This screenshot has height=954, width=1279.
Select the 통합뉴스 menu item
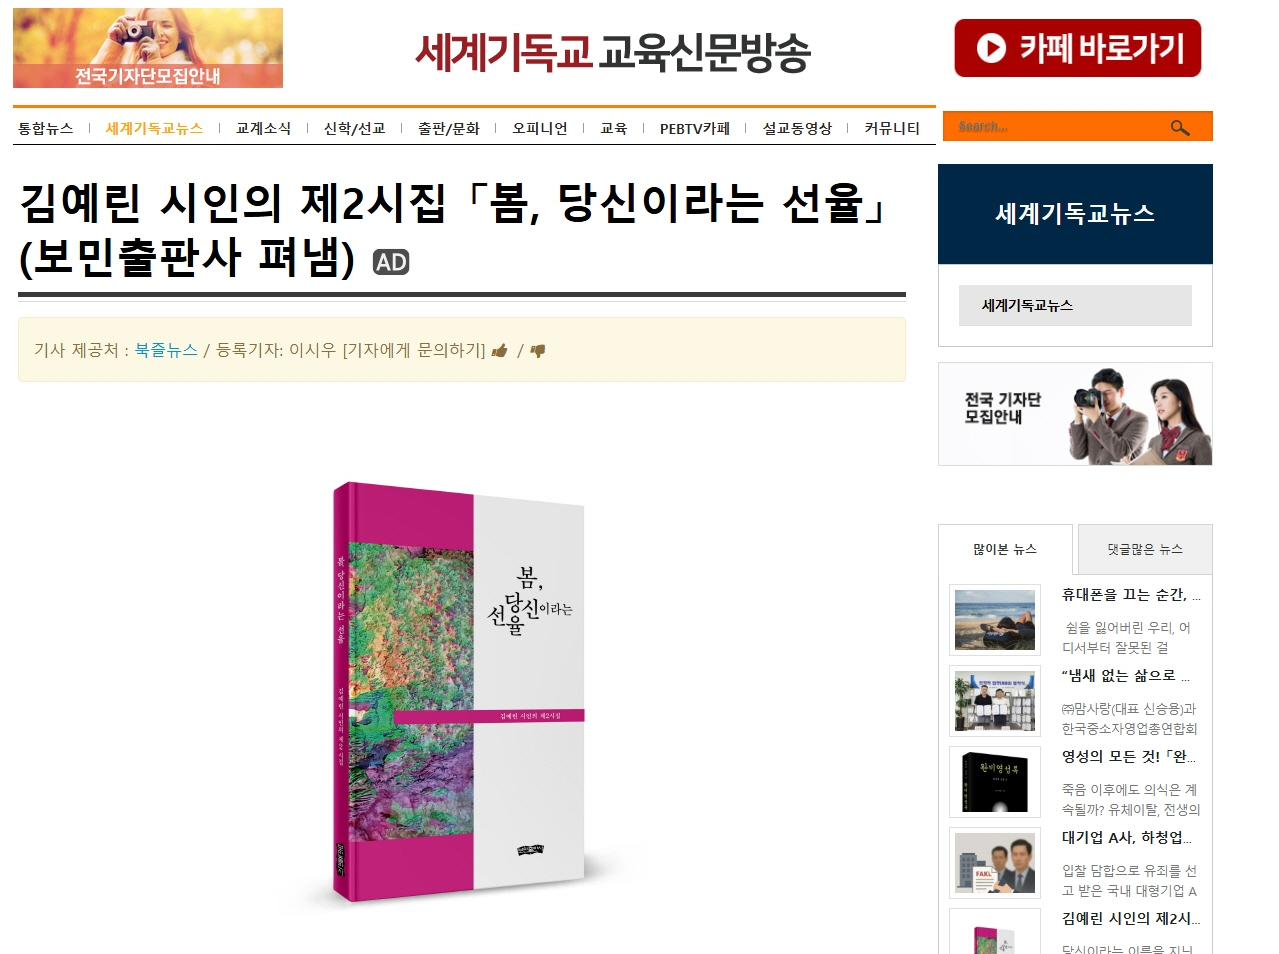46,128
